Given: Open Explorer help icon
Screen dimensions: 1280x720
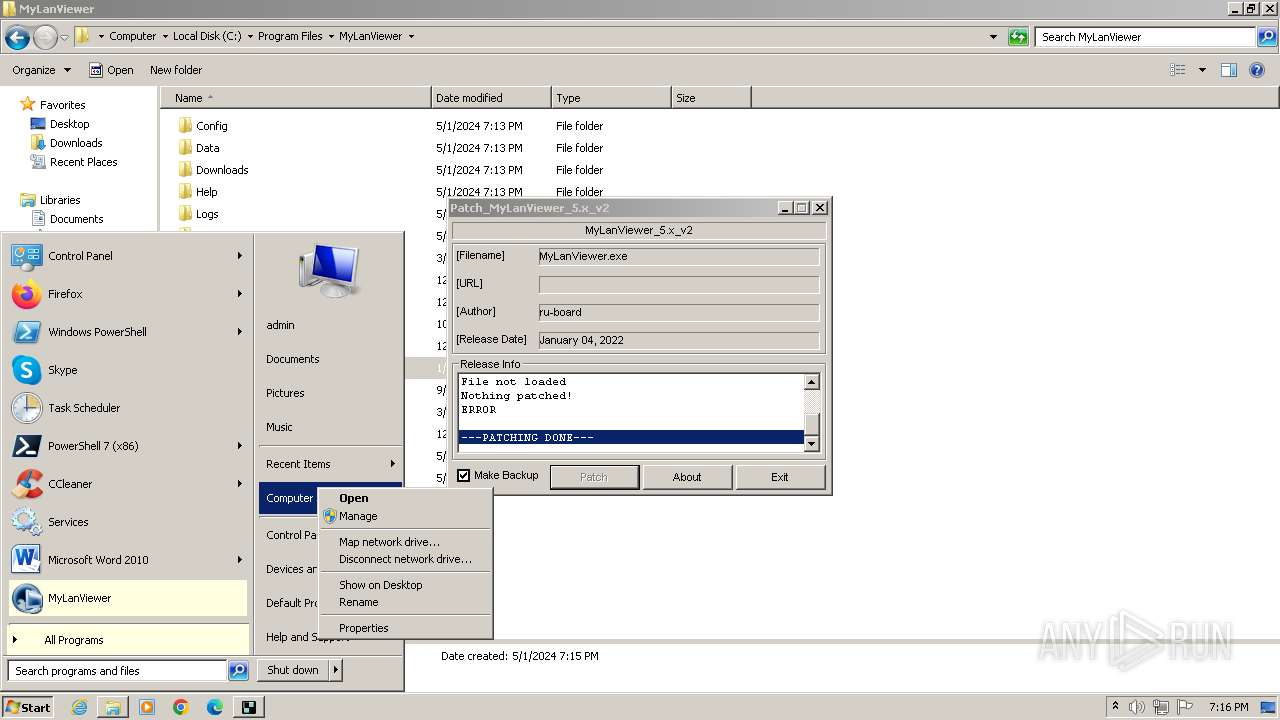Looking at the screenshot, I should (x=1257, y=70).
